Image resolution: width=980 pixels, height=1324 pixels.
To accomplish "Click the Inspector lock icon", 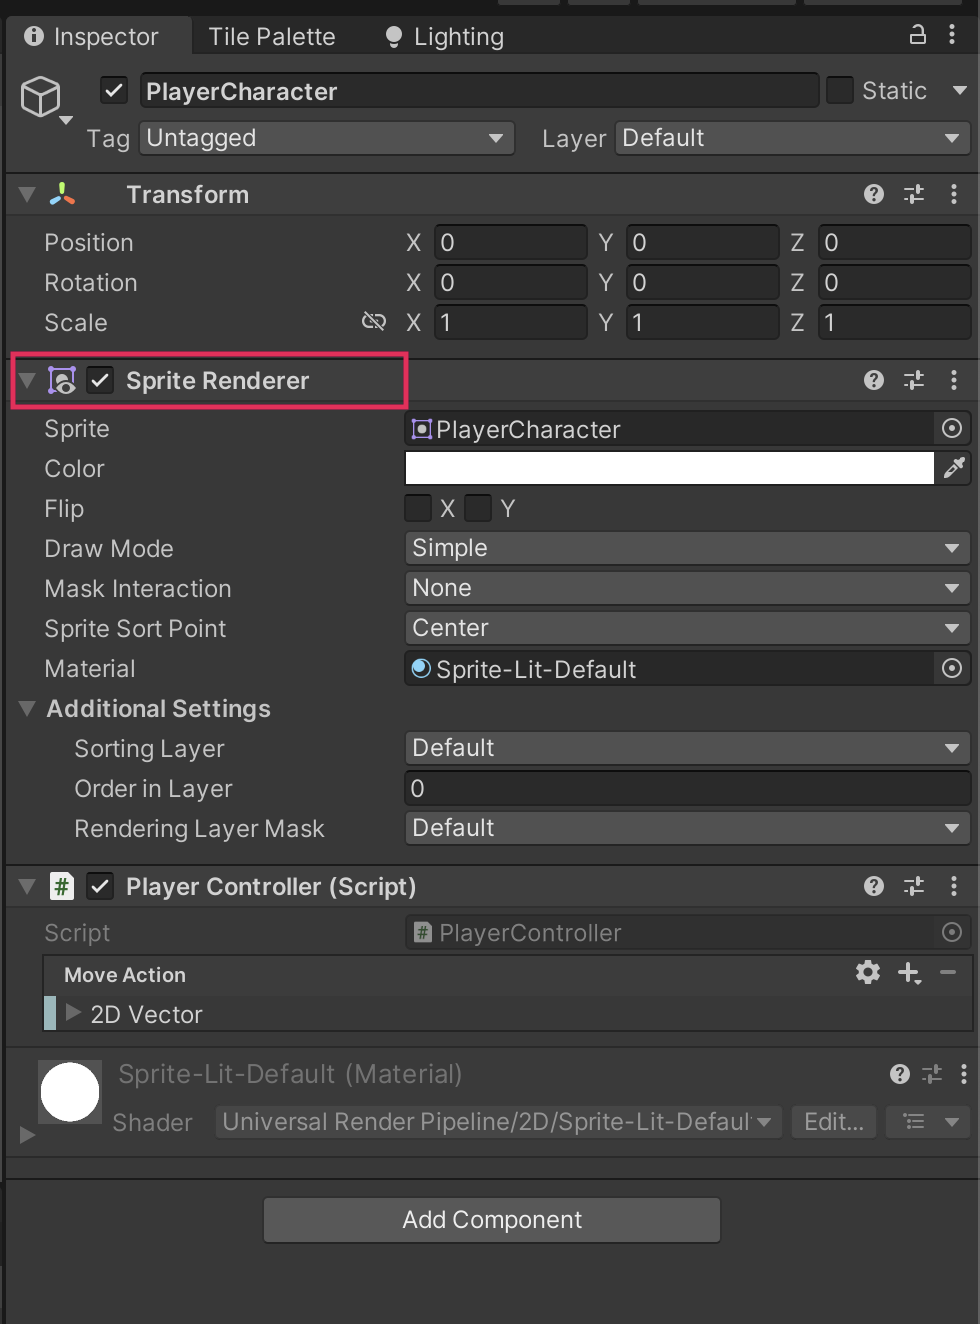I will pos(917,35).
